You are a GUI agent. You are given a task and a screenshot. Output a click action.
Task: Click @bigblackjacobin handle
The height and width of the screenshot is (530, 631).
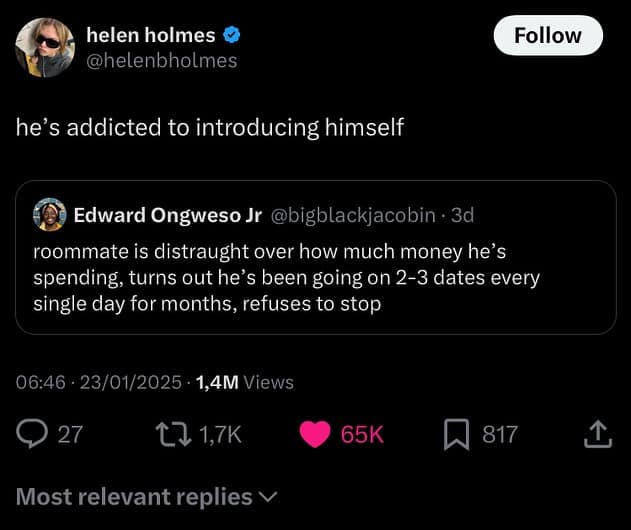coord(353,215)
